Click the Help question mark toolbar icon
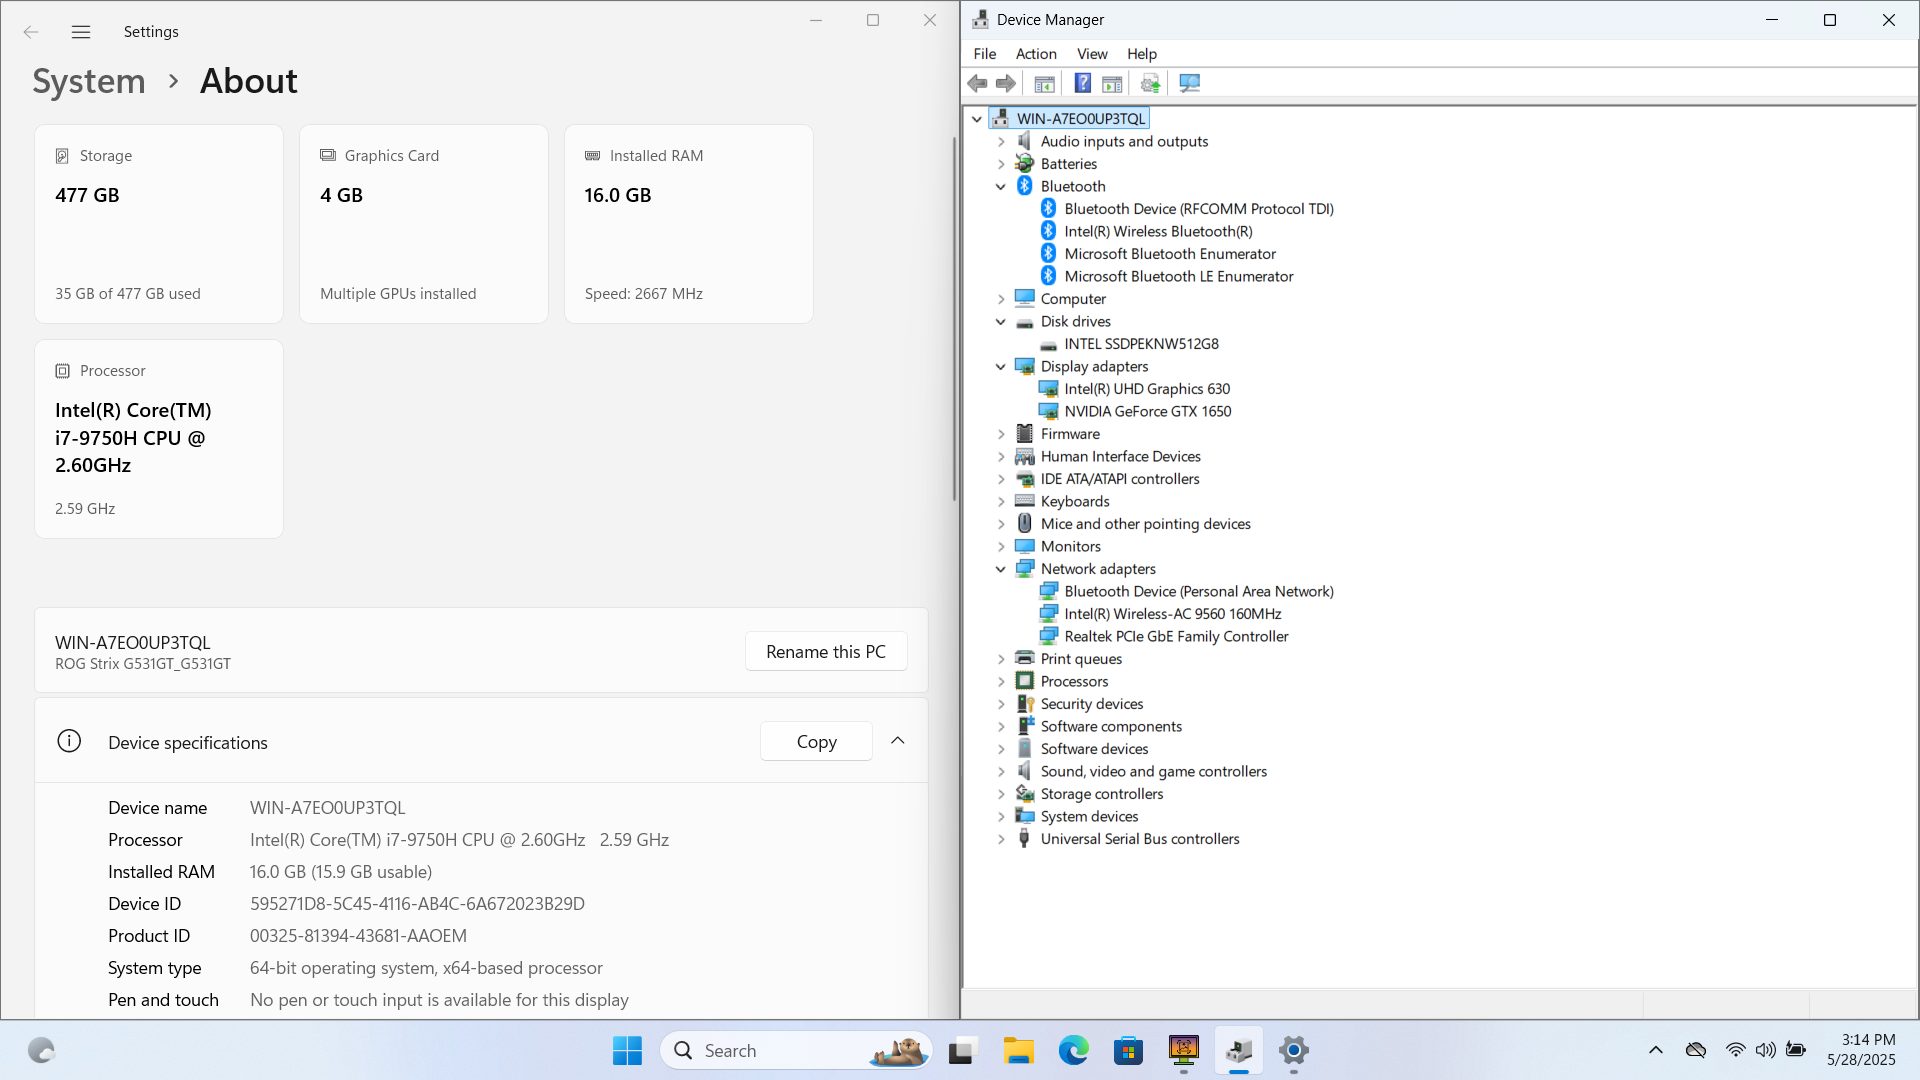 (1082, 84)
